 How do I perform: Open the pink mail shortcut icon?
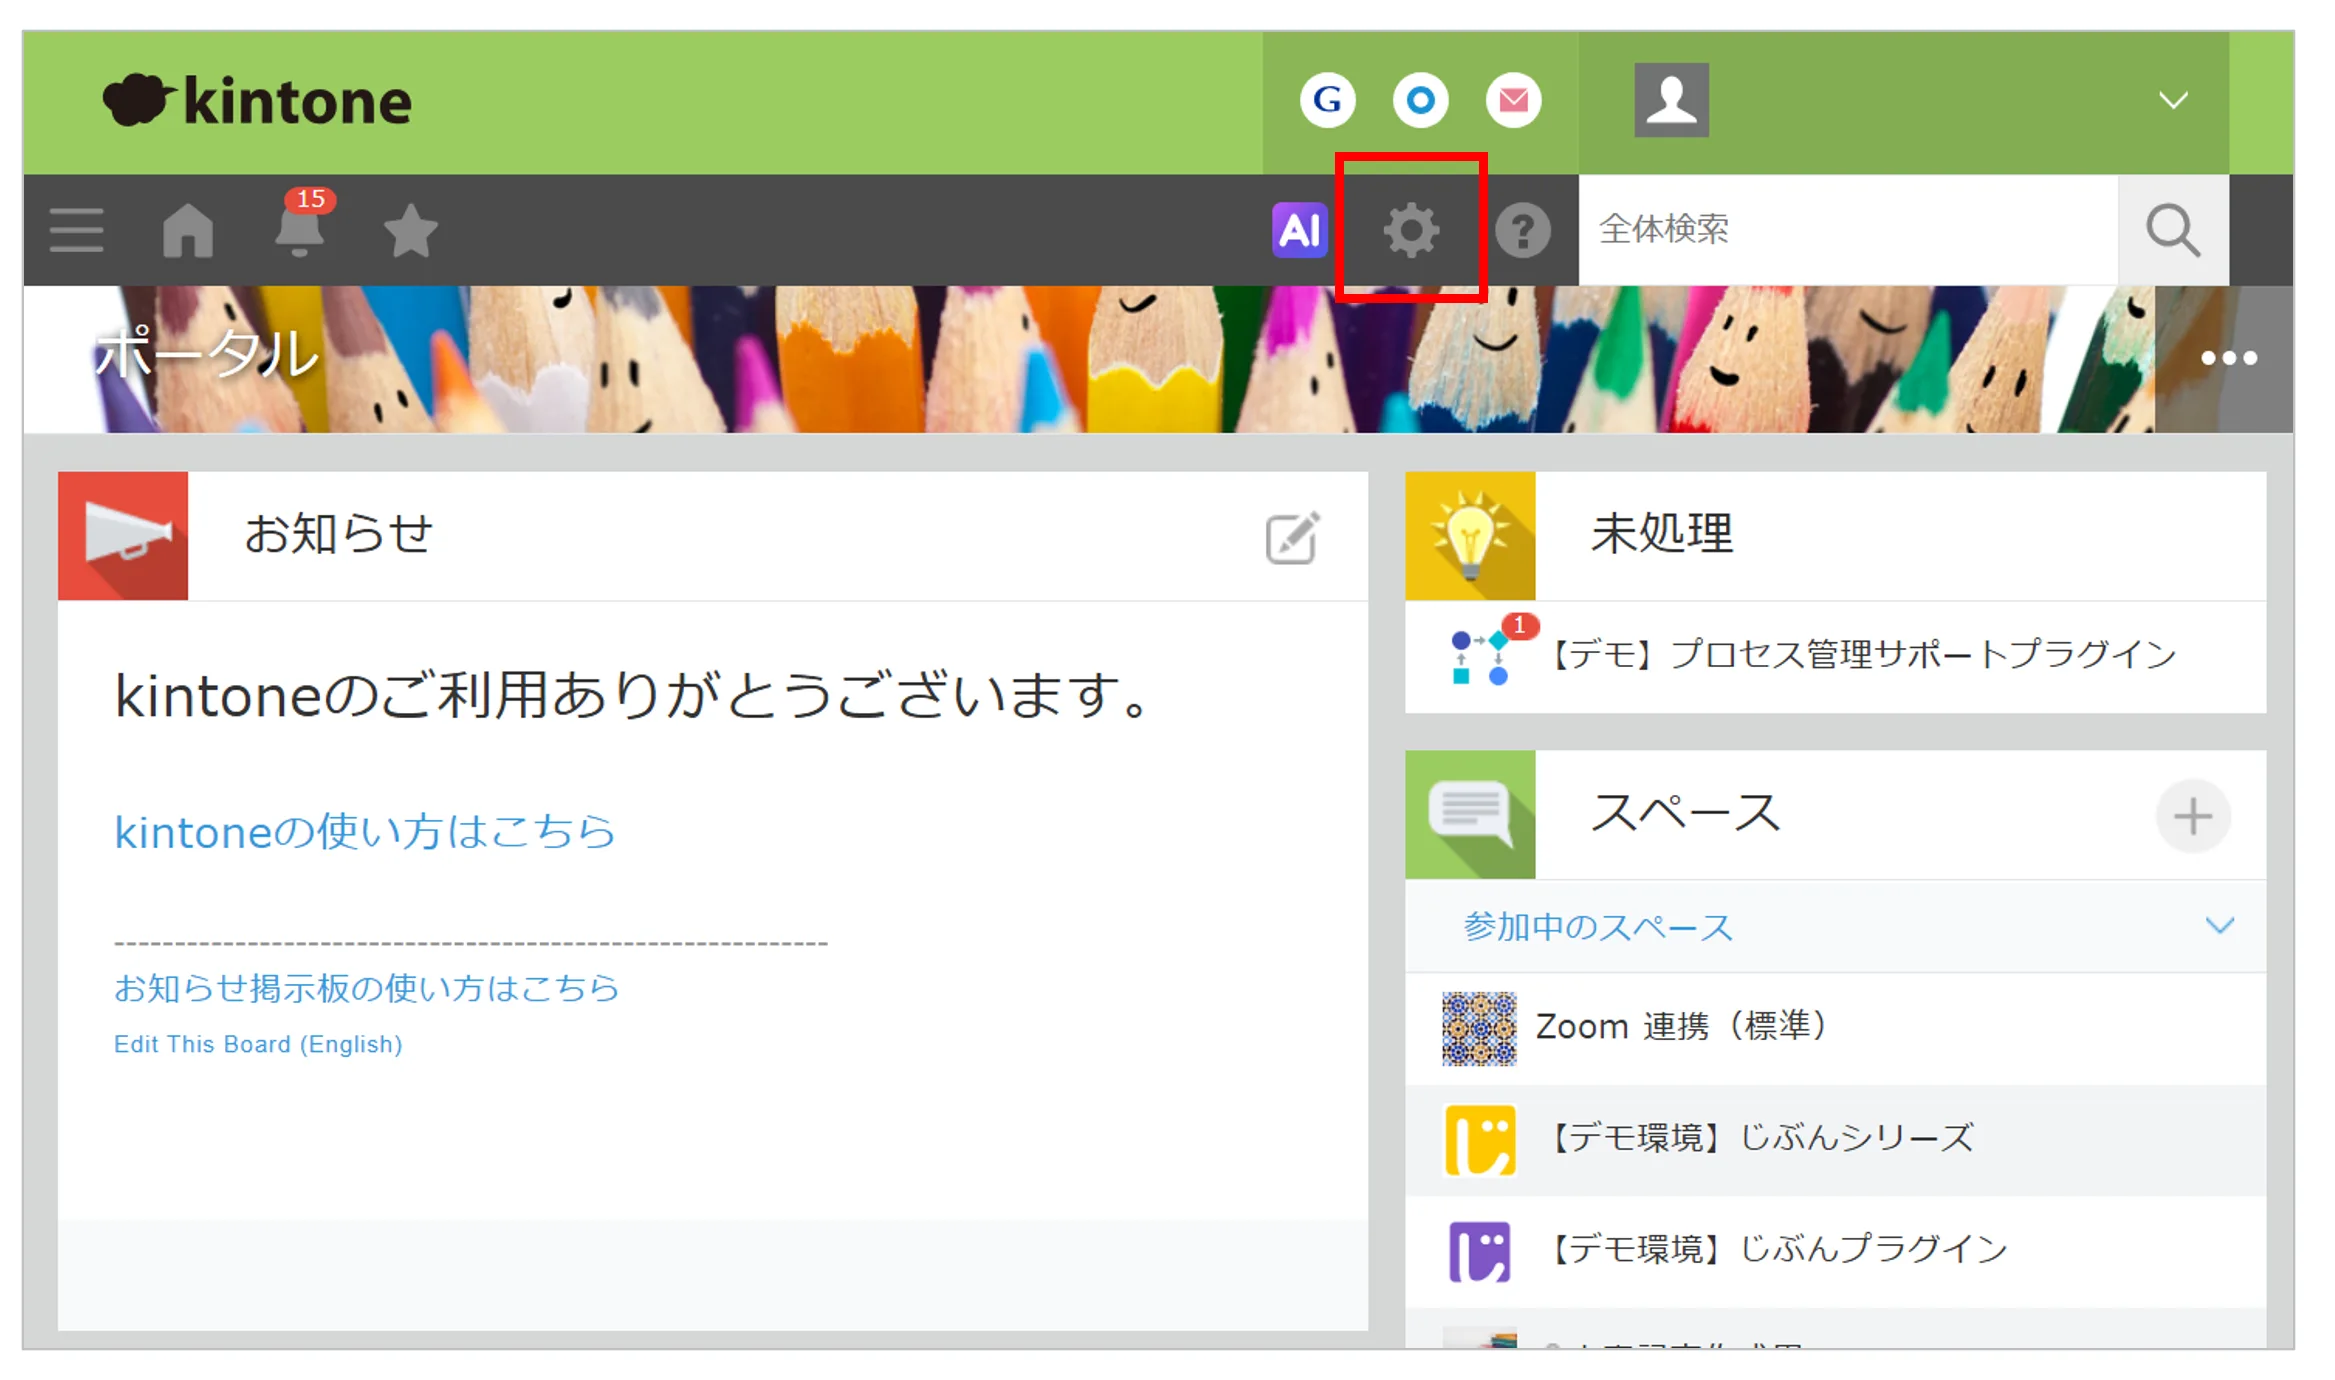coord(1513,100)
